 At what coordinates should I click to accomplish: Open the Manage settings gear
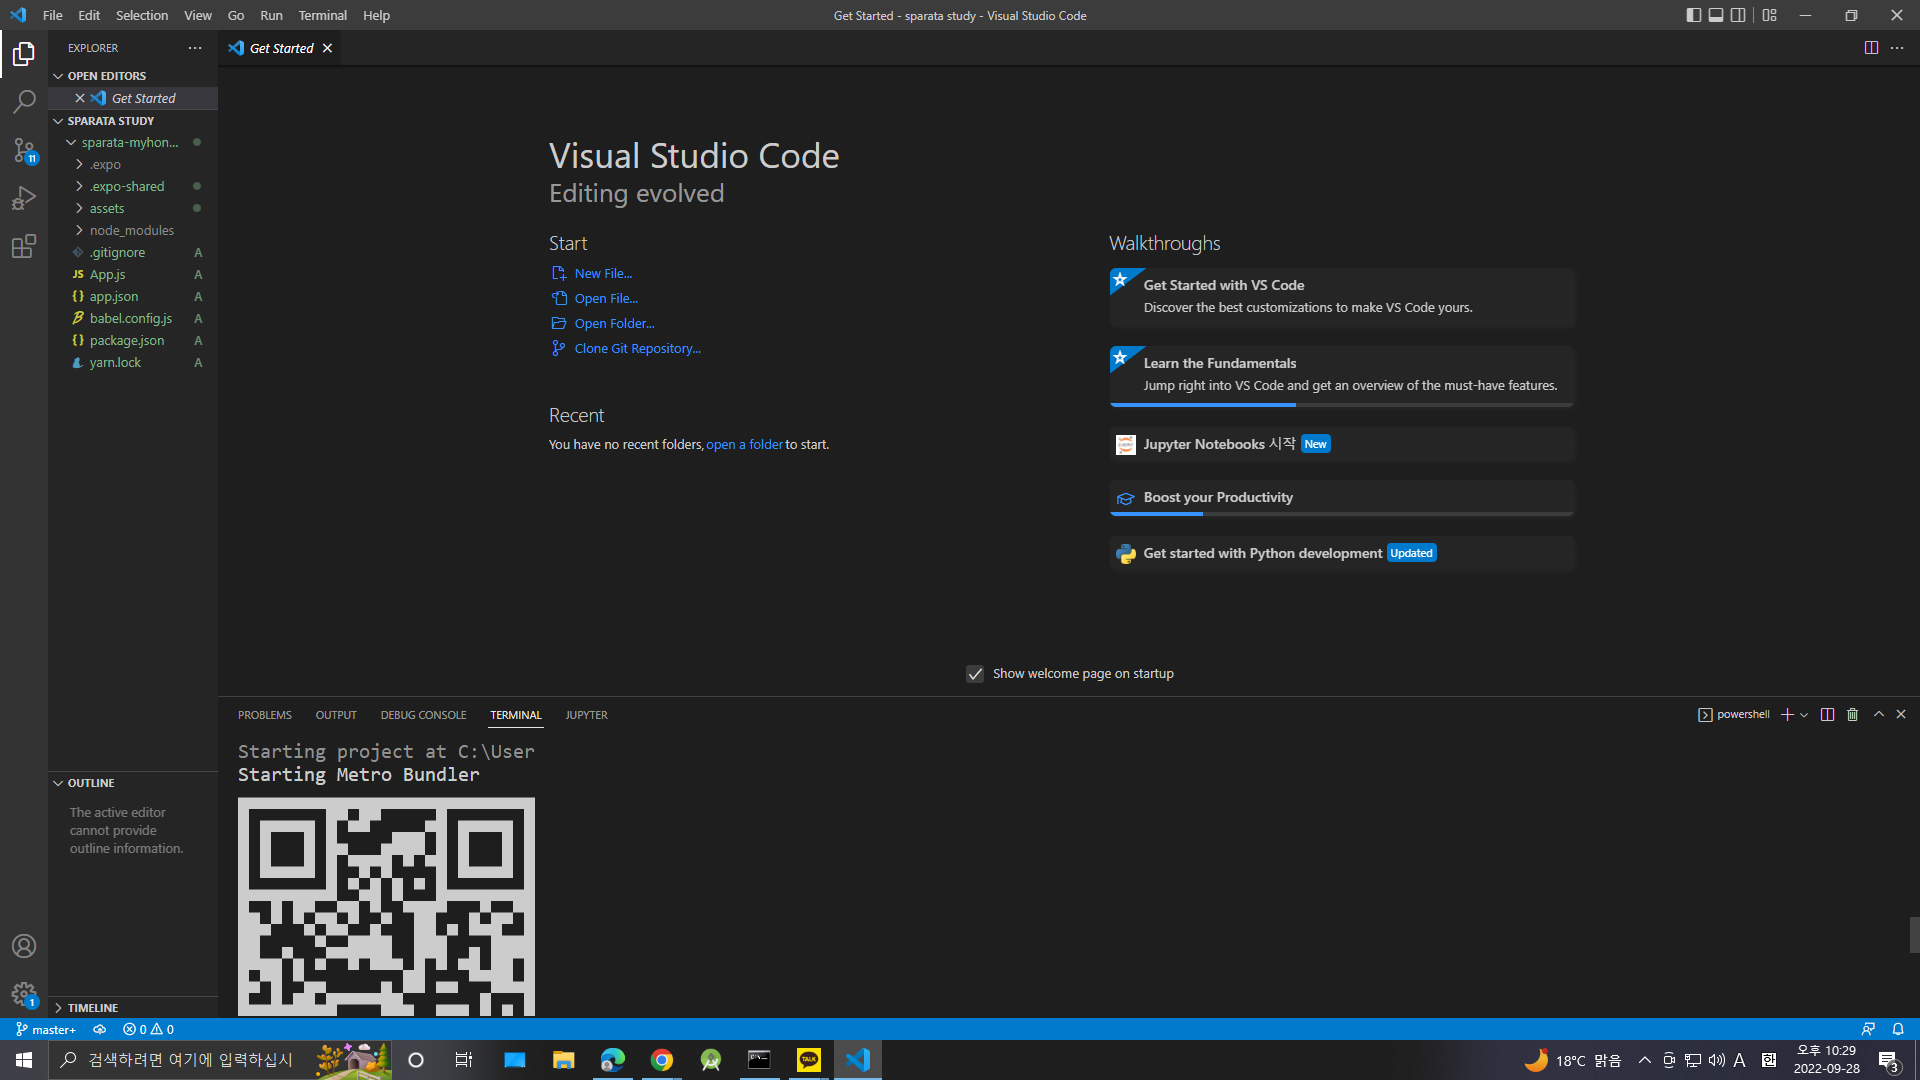tap(24, 994)
